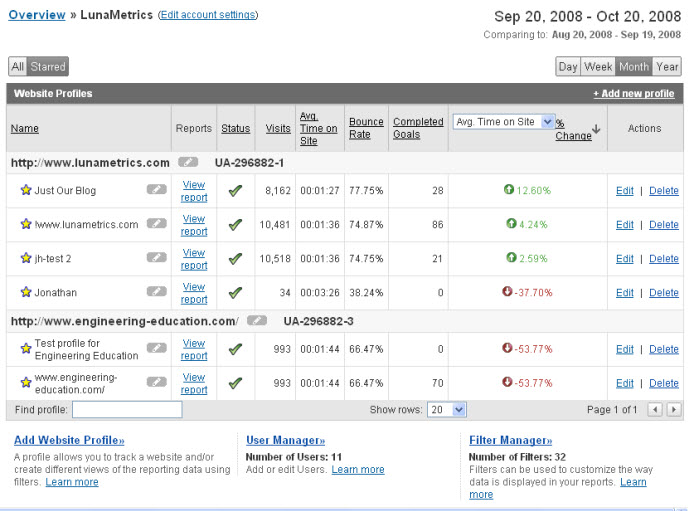688x511 pixels.
Task: Click status checkmark for jh-test 2
Action: pyautogui.click(x=236, y=258)
